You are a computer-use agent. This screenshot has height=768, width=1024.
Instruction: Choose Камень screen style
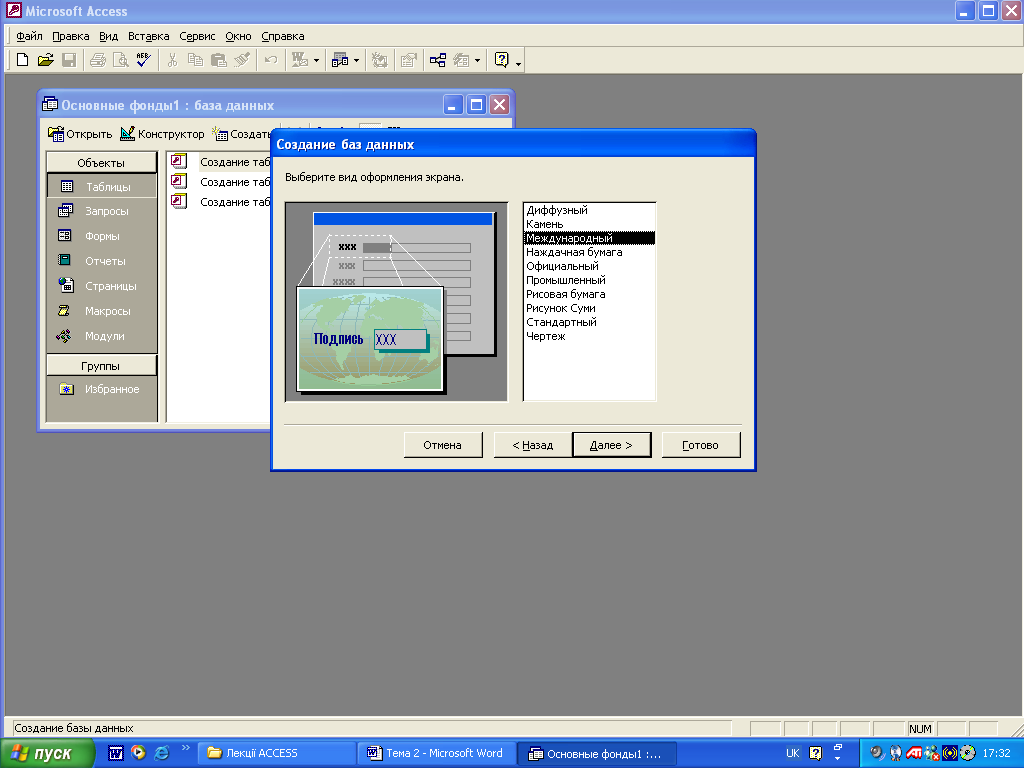[x=589, y=224]
